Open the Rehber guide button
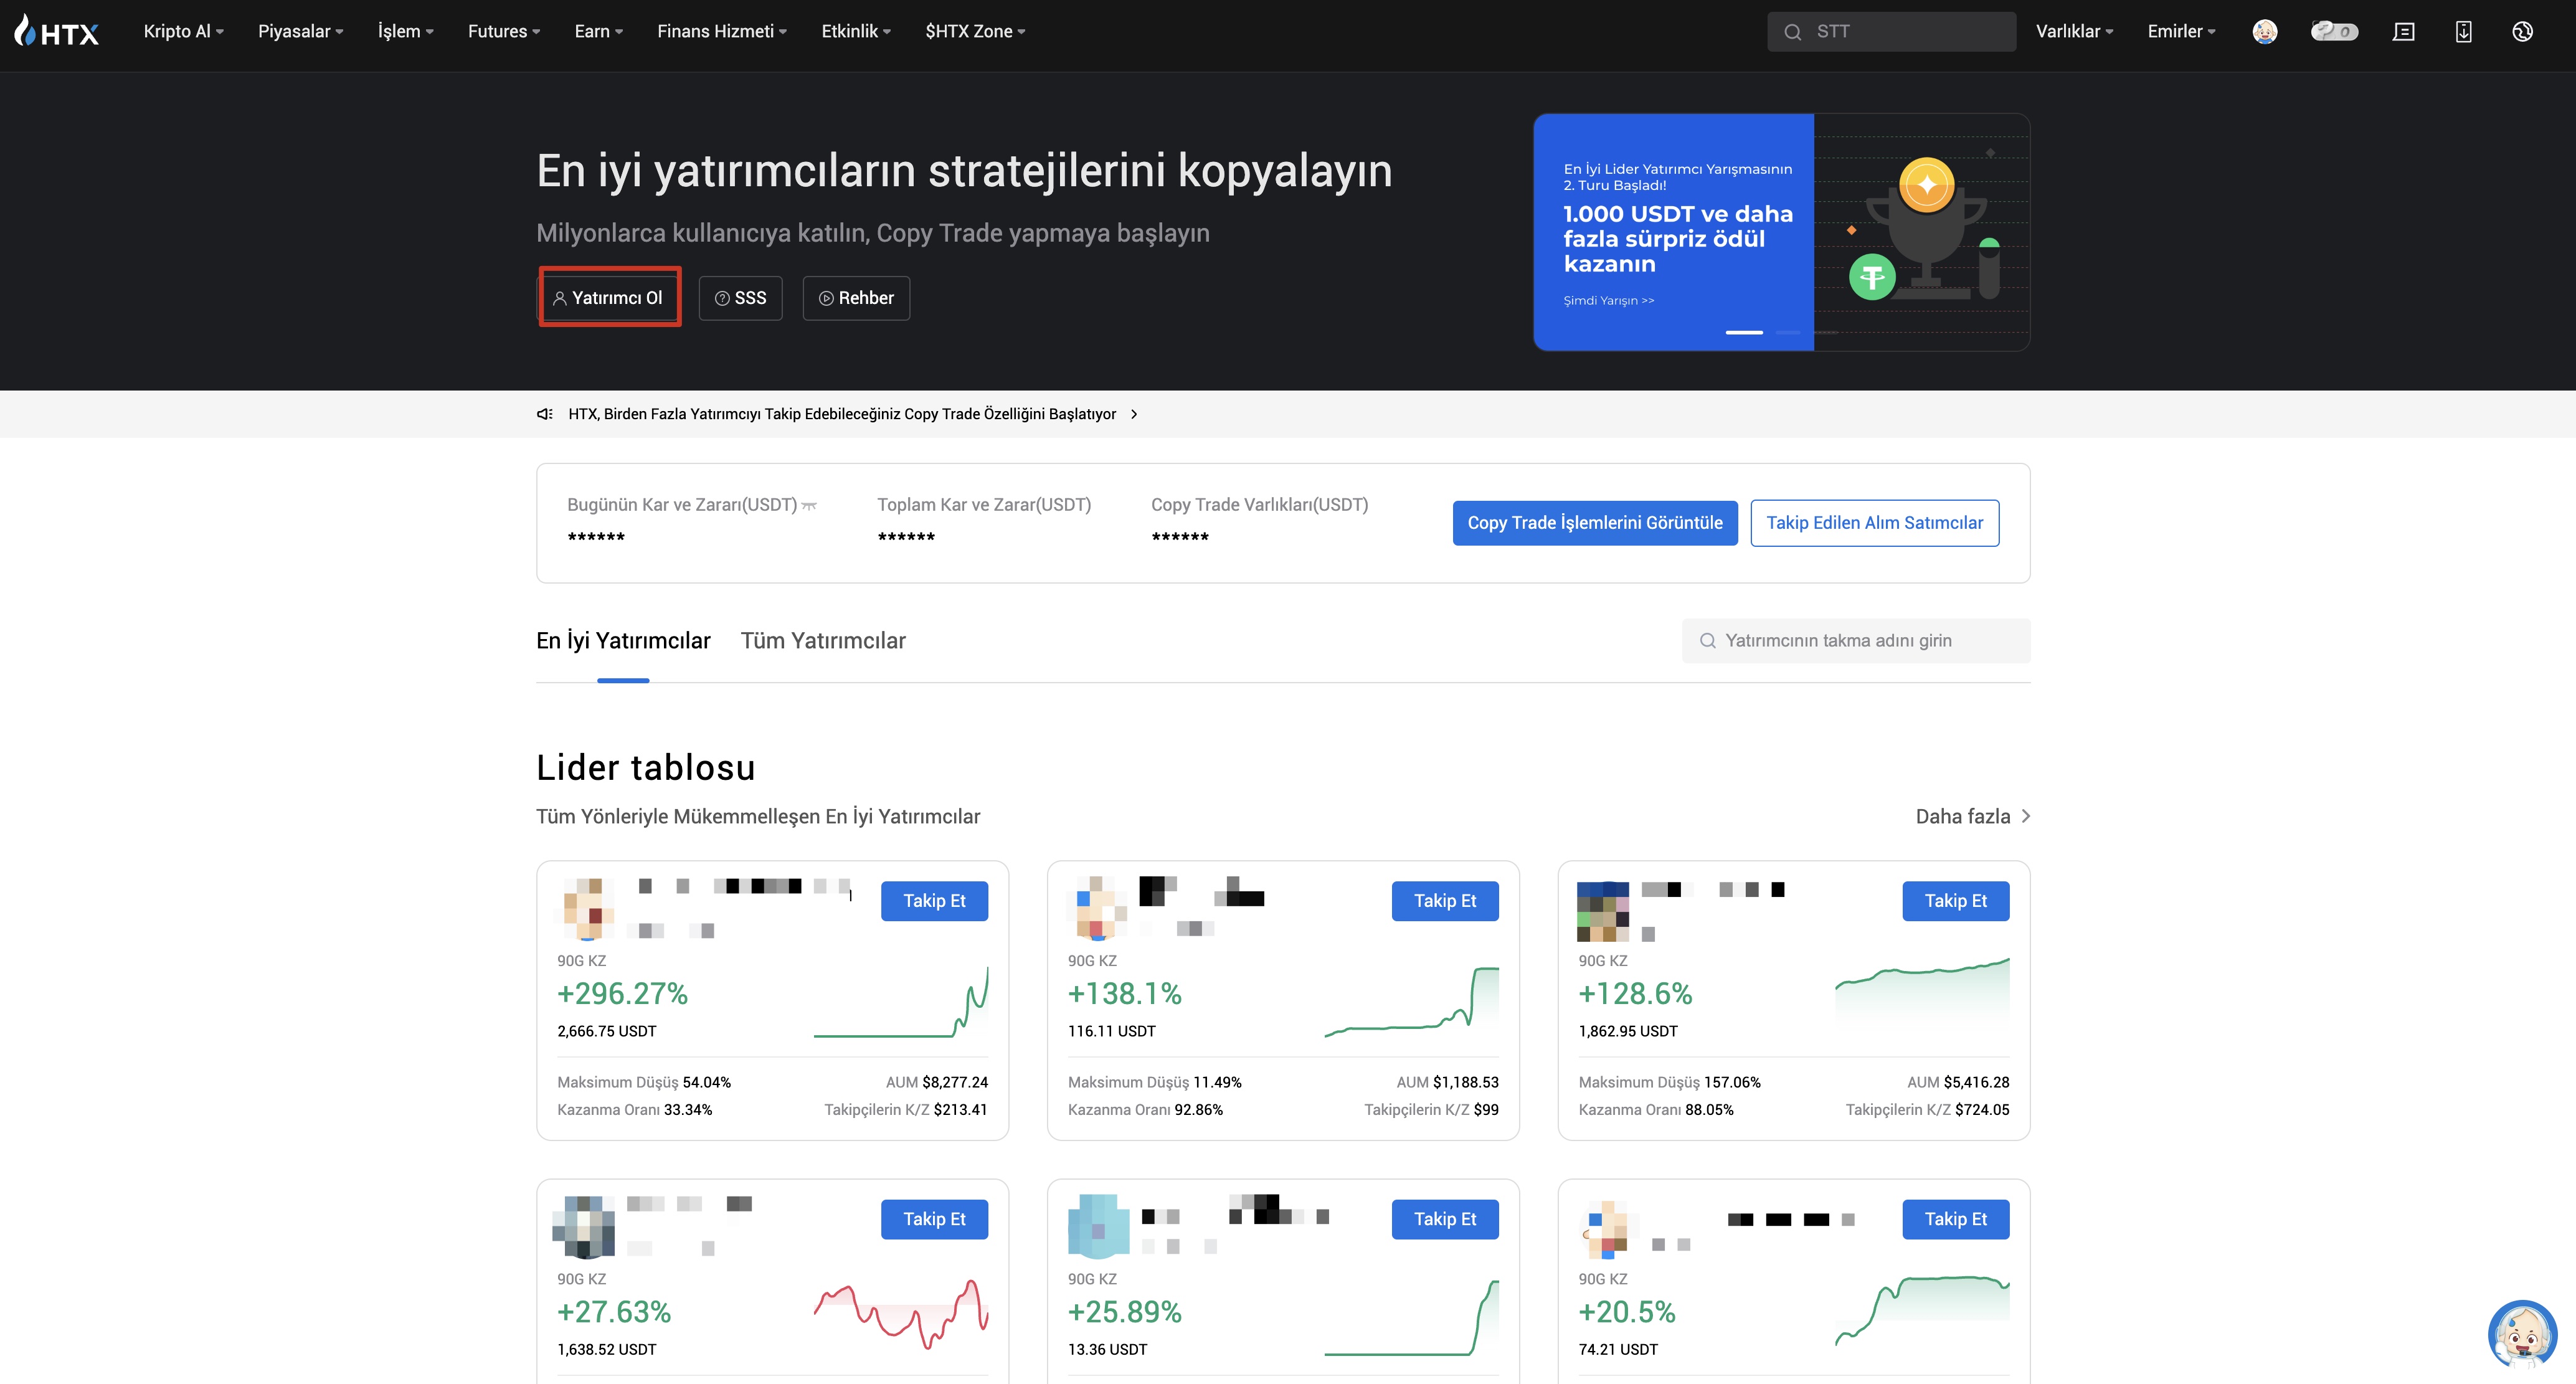Screen dimensions: 2576x1384 click(x=856, y=298)
